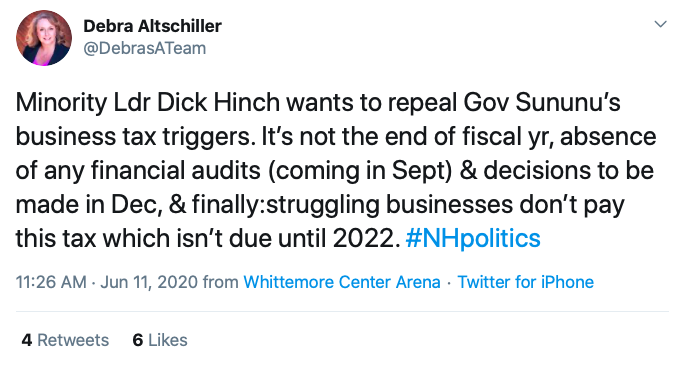This screenshot has height=366, width=686.
Task: Select the Jun 11, 2020 date
Action: 149,282
